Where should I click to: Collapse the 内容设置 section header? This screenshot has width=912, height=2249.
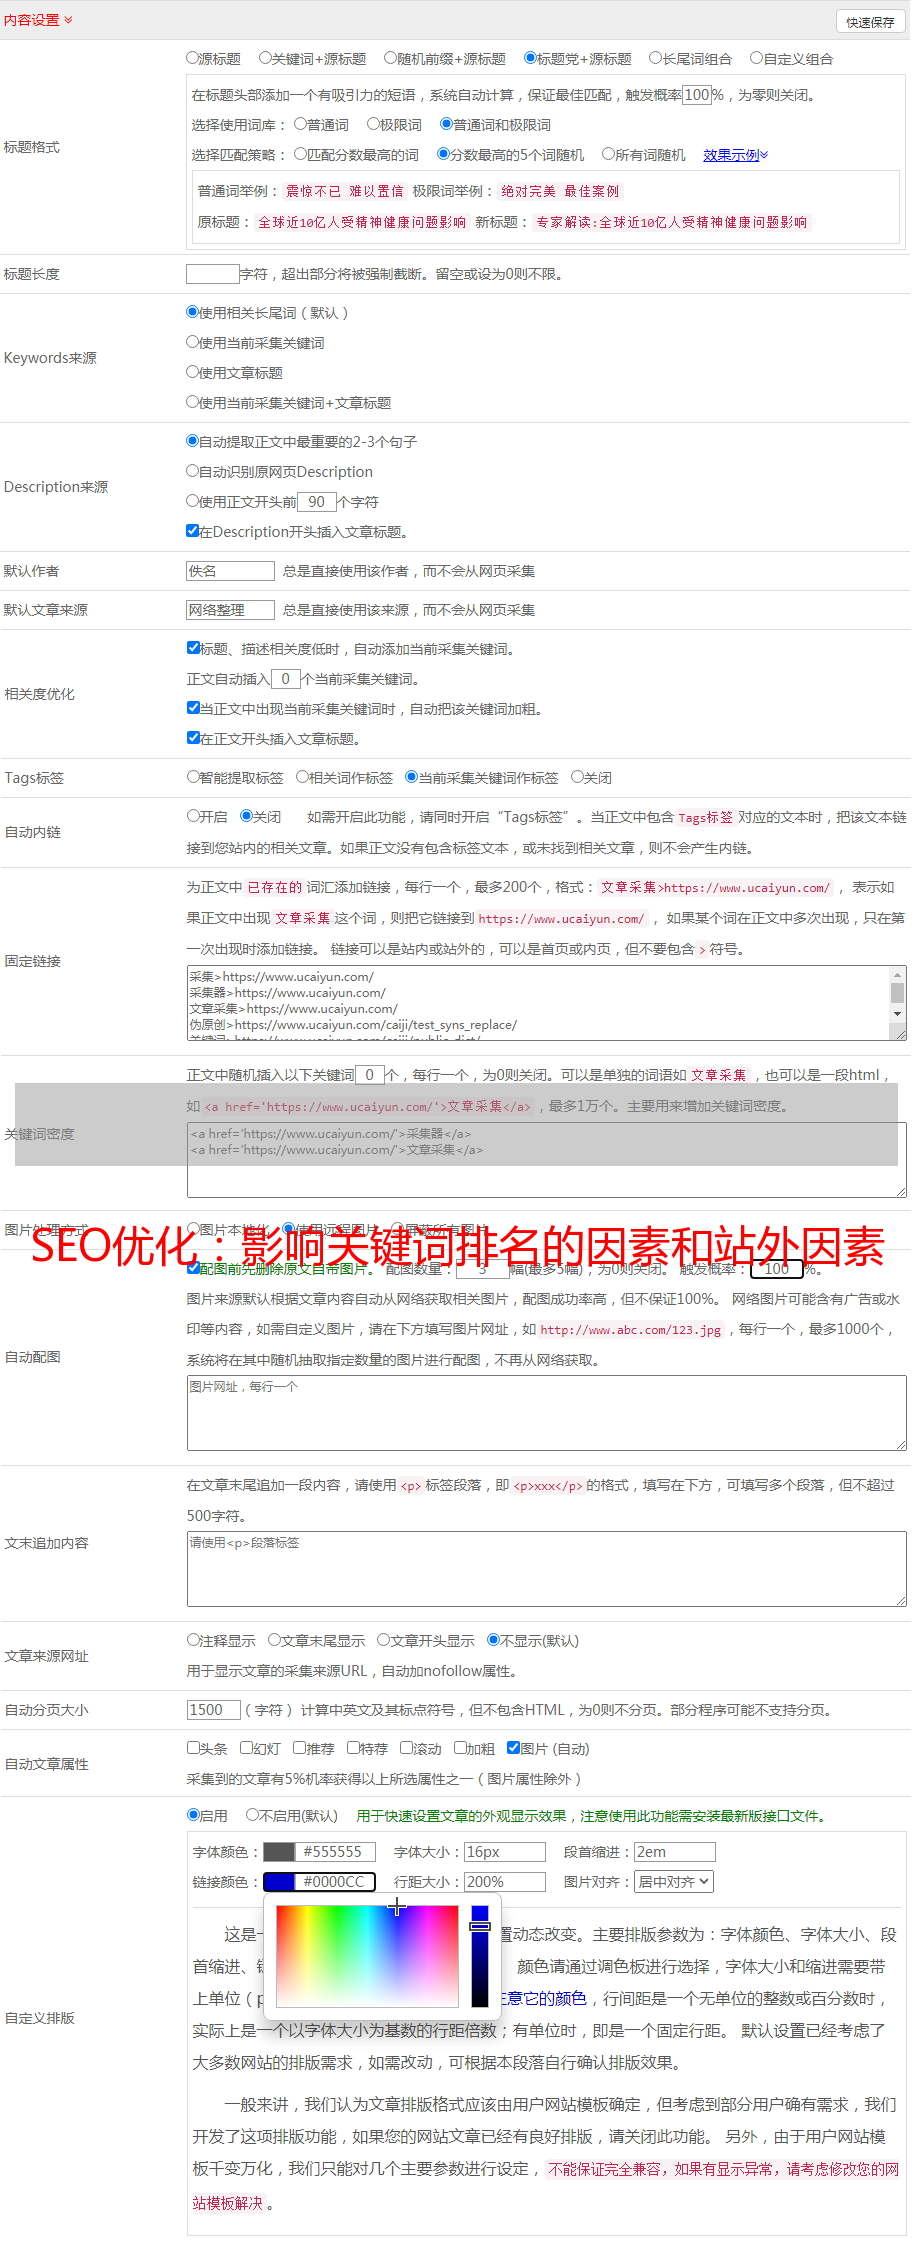[38, 20]
